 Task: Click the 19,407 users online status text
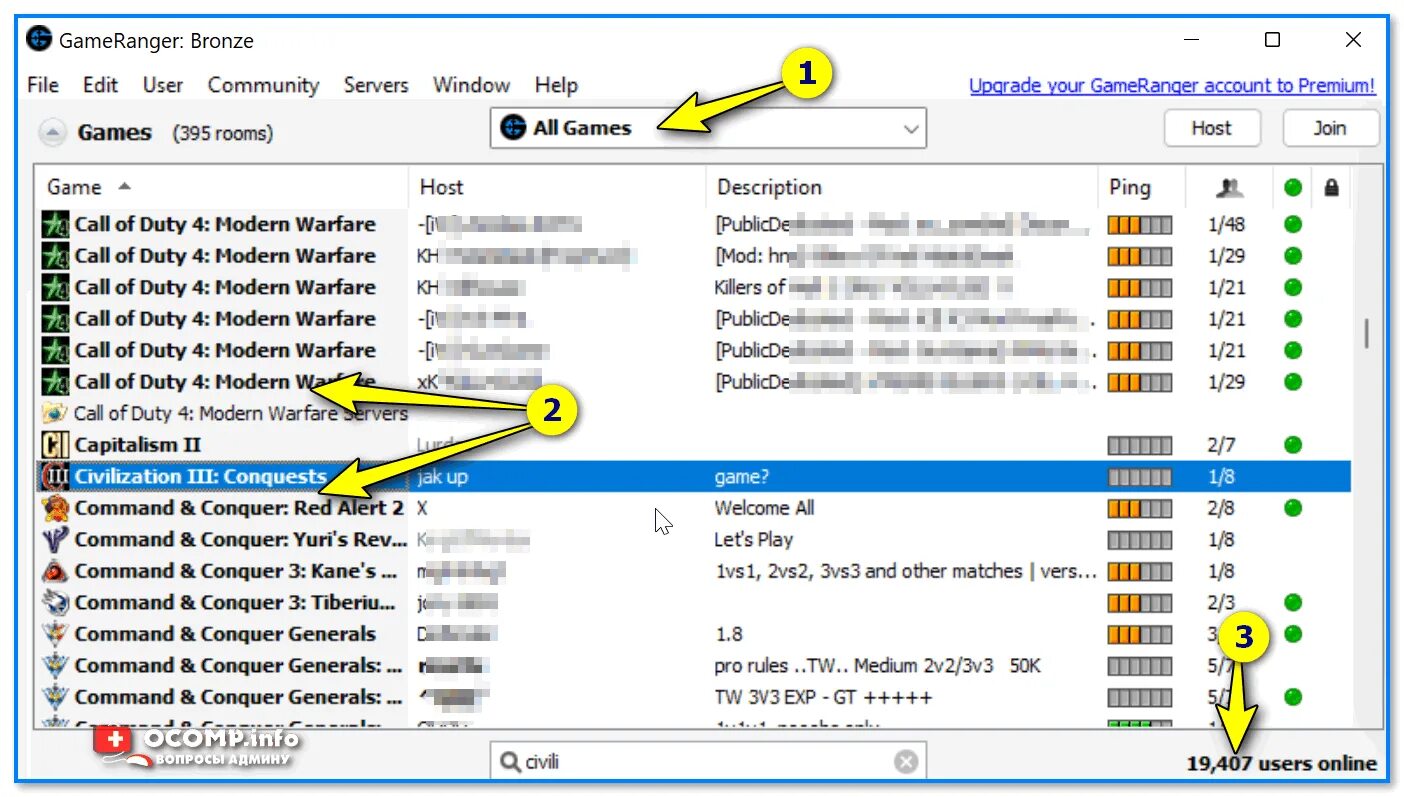(1281, 763)
